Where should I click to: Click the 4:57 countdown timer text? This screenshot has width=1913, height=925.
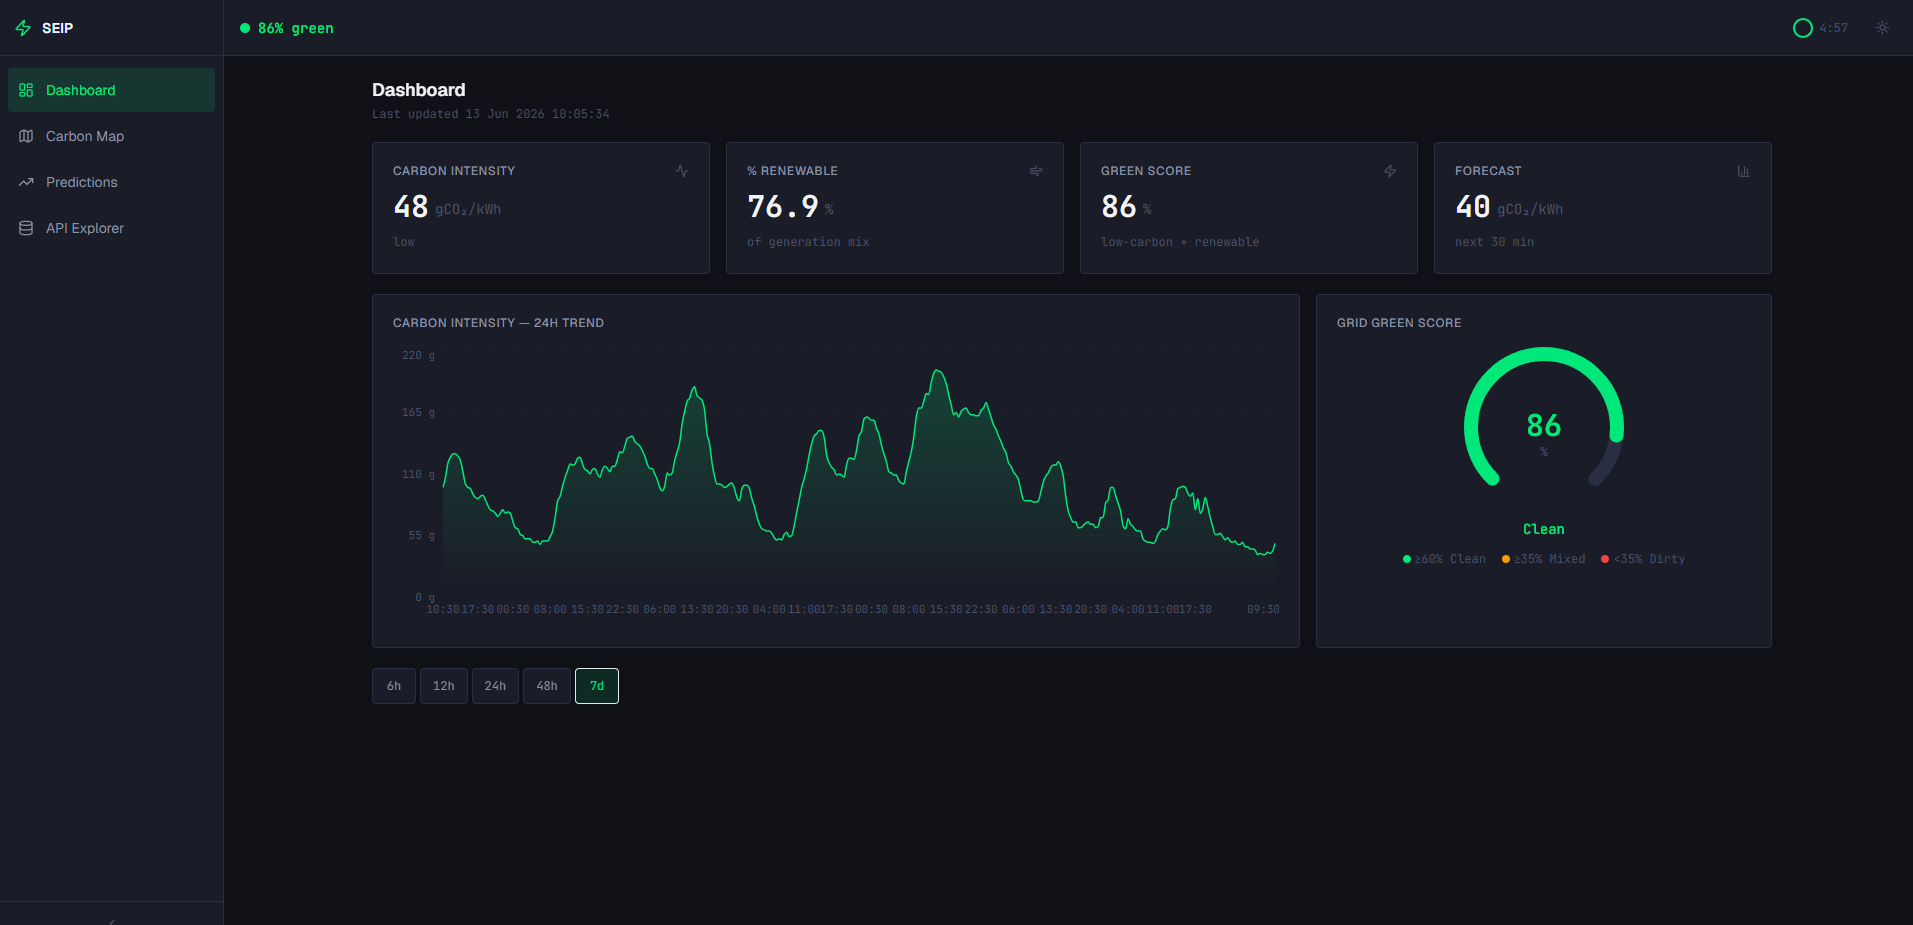tap(1834, 28)
